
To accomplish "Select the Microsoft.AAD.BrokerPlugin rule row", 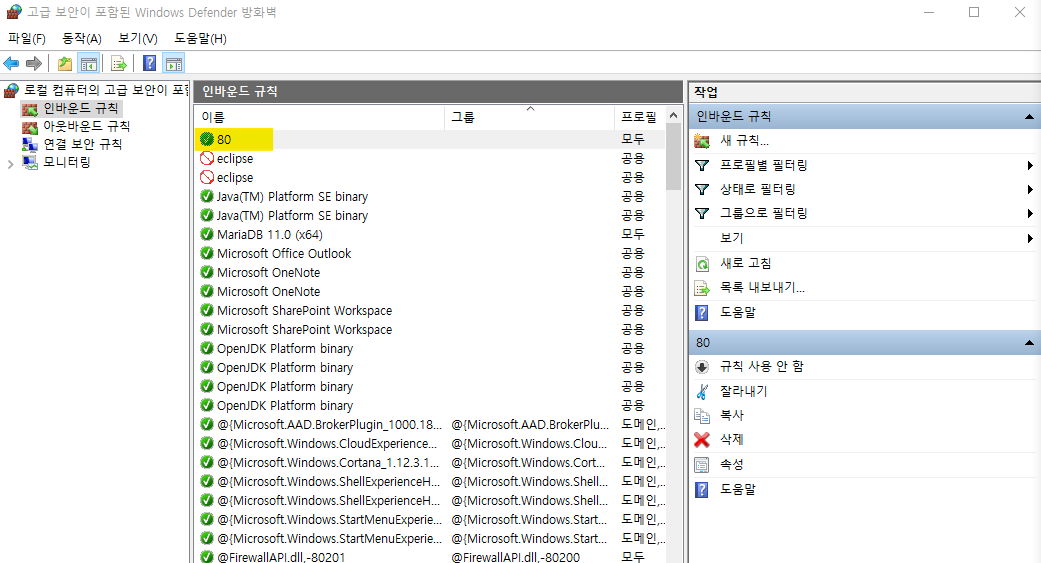I will [432, 424].
